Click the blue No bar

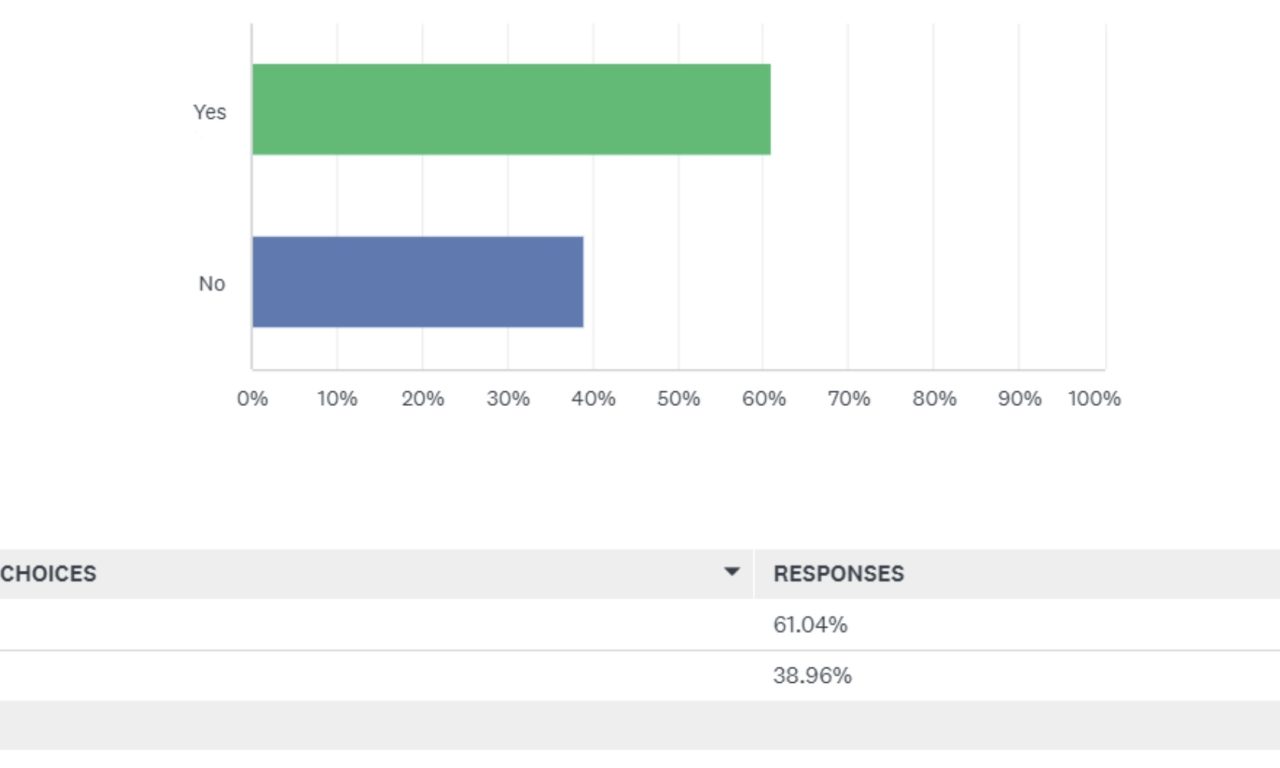coord(417,282)
